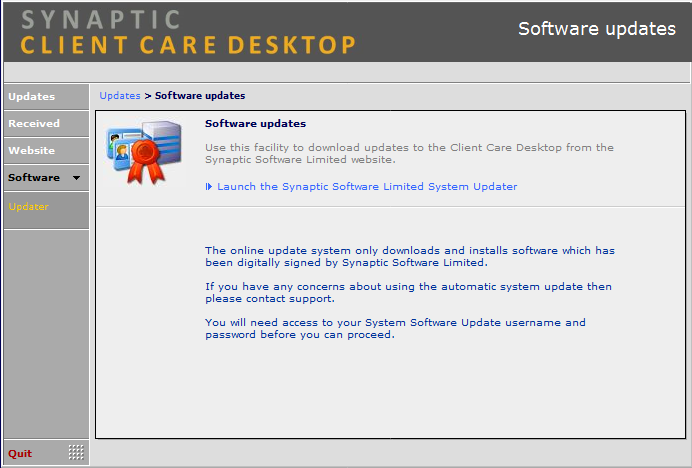Click the certificate ribbon software updates image
This screenshot has width=692, height=468.
pyautogui.click(x=144, y=152)
